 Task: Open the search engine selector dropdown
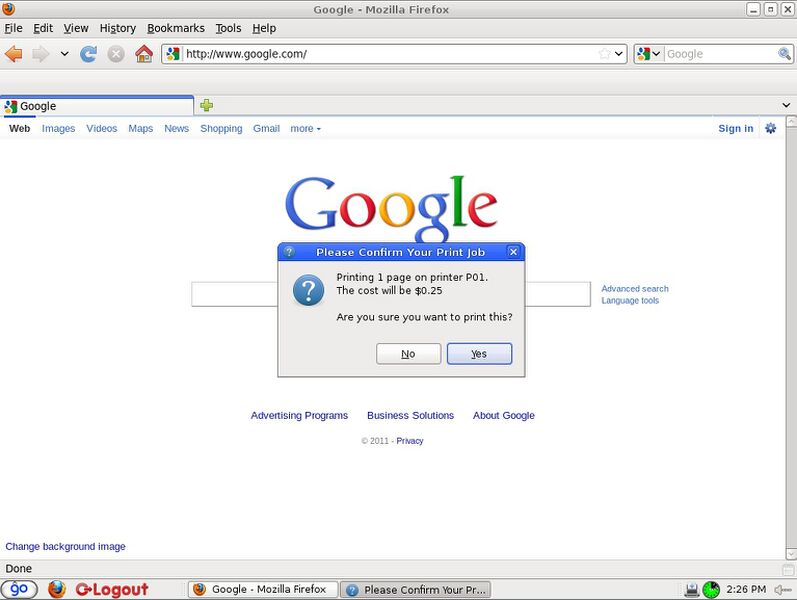[649, 53]
